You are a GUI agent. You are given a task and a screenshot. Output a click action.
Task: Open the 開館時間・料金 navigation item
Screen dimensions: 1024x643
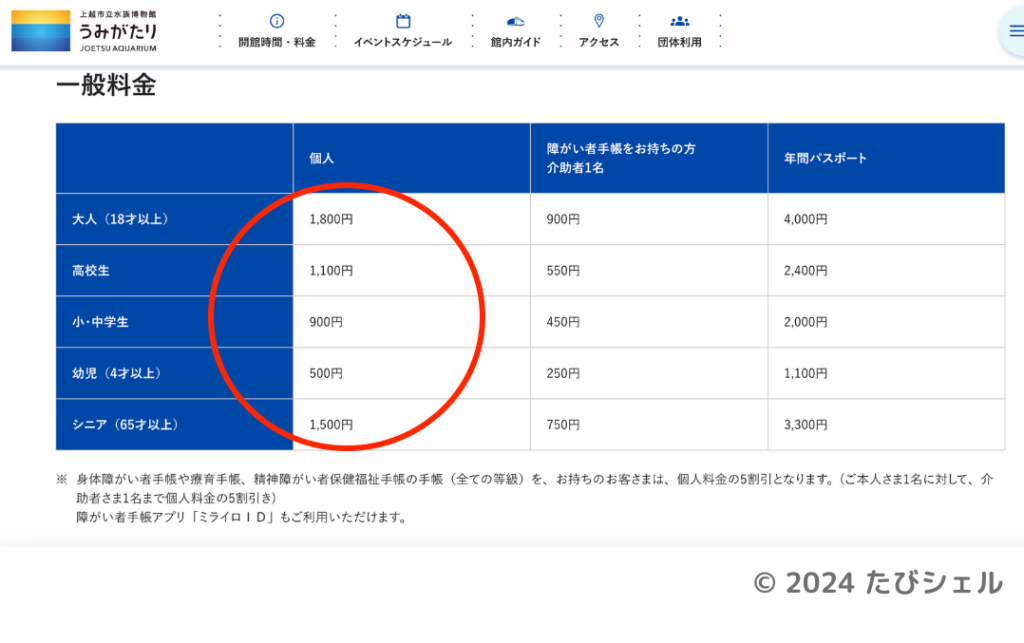[275, 42]
